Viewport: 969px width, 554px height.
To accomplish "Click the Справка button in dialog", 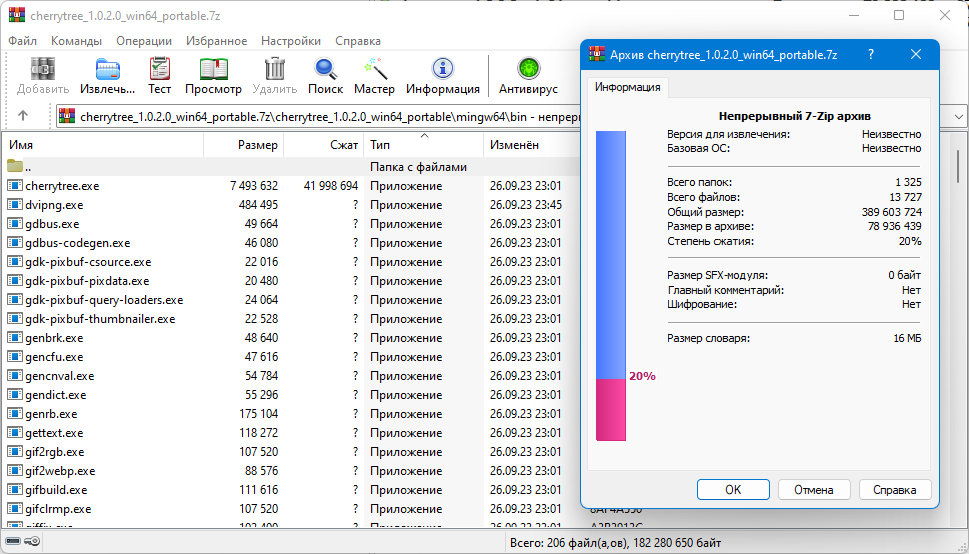I will coord(895,490).
